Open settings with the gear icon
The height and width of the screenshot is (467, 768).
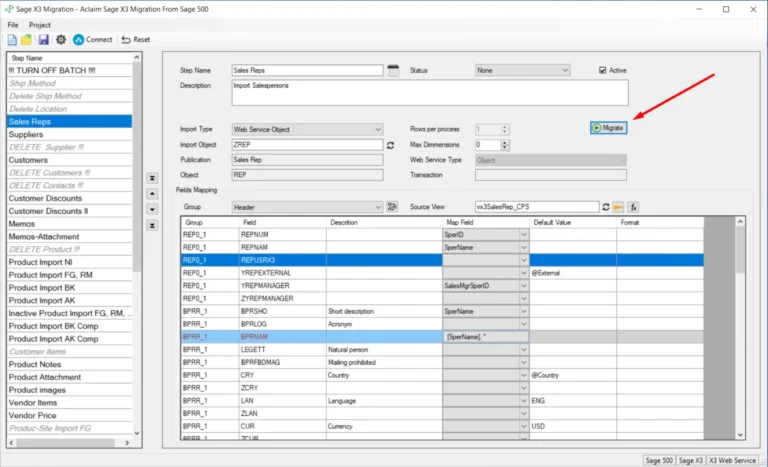[x=61, y=40]
